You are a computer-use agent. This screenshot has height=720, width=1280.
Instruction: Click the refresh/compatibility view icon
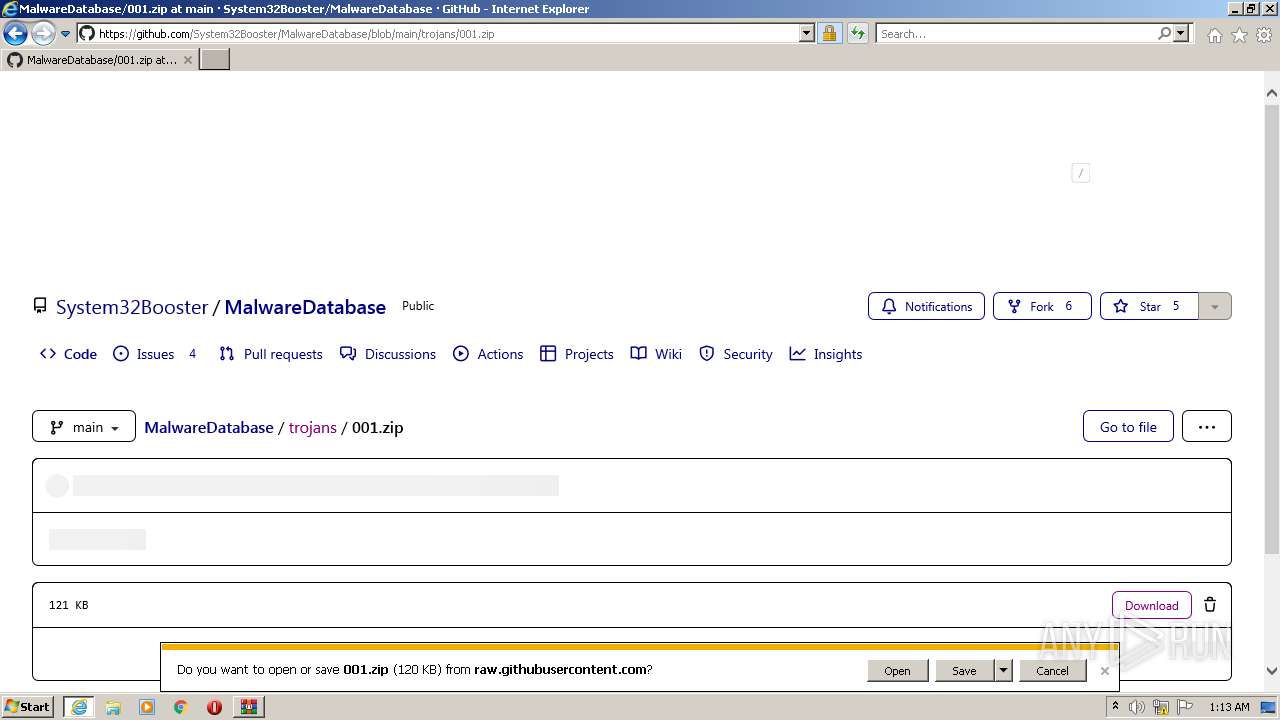(858, 33)
